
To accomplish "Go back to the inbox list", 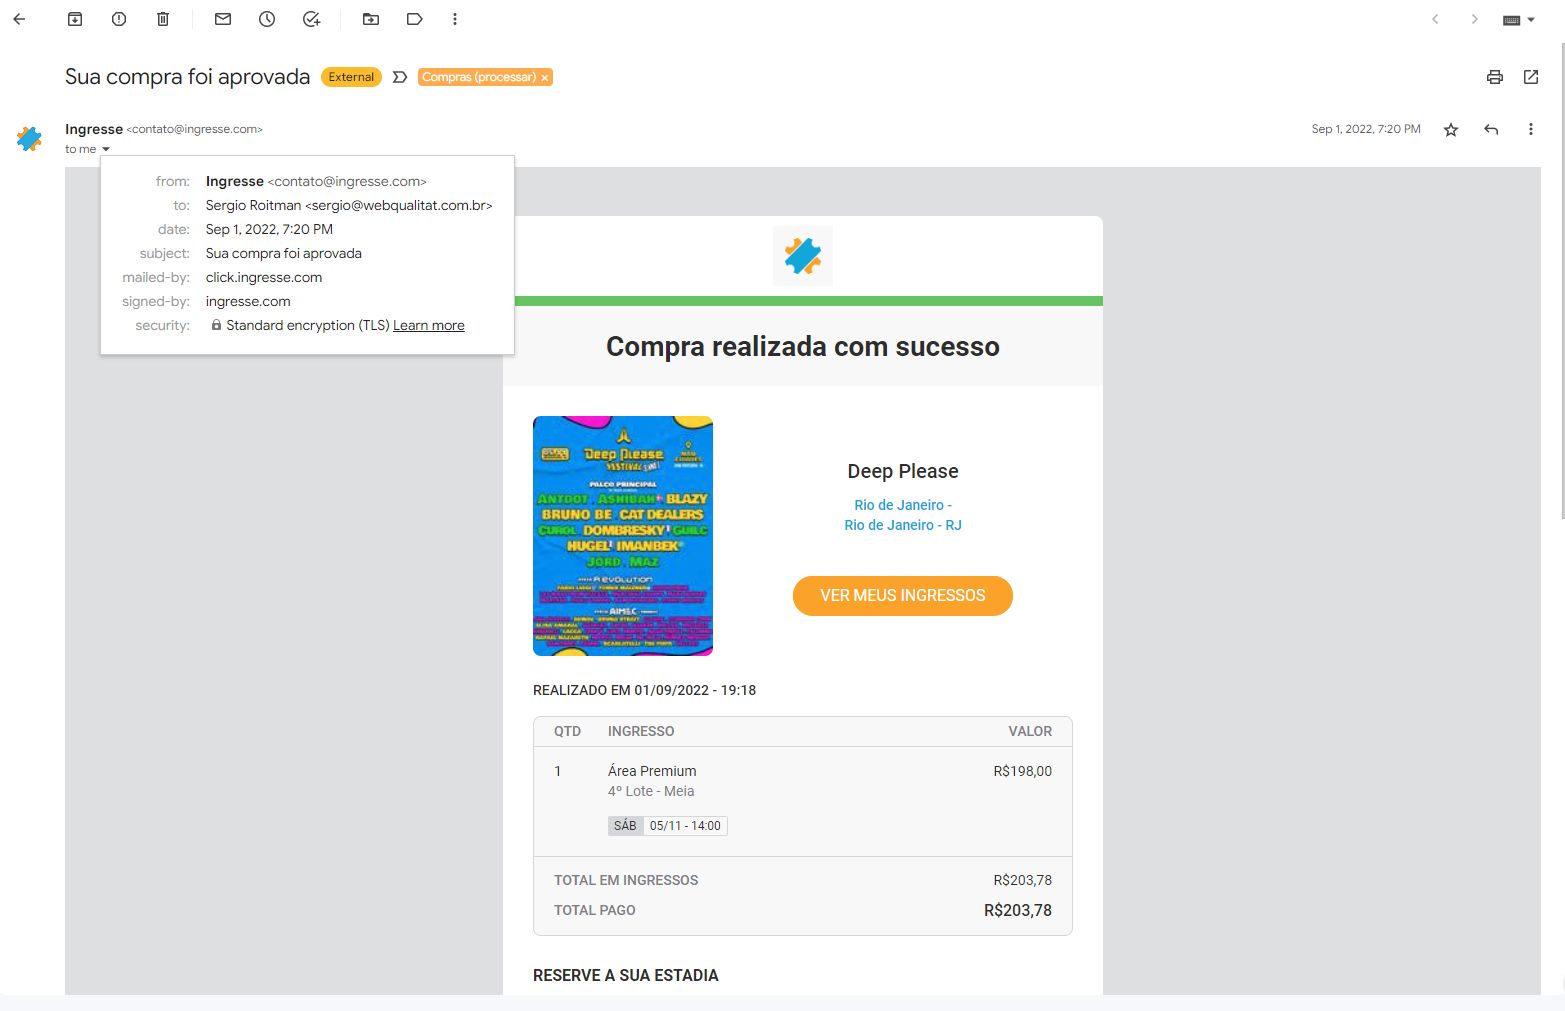I will click(x=19, y=19).
